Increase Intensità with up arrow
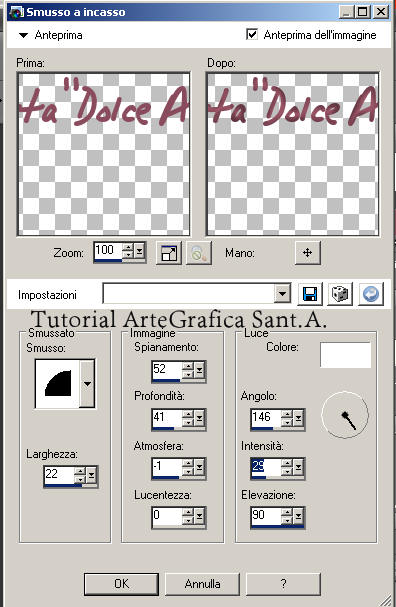Screen dimensions: 396x607 coord(287,463)
